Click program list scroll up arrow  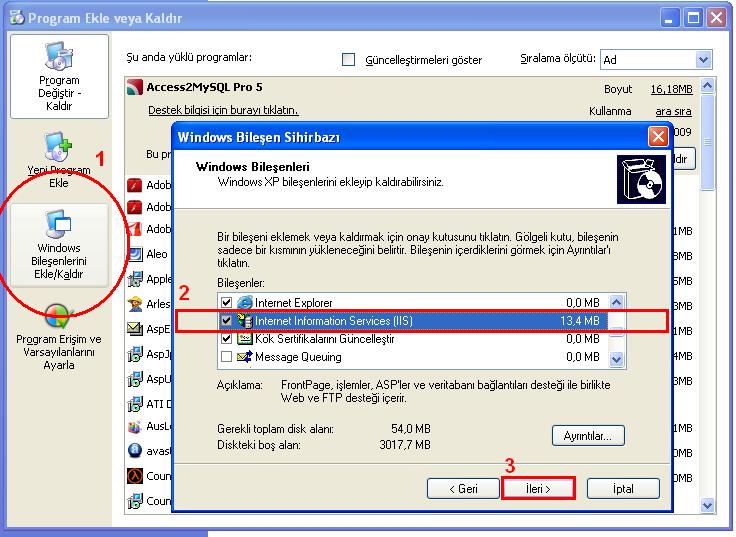707,85
